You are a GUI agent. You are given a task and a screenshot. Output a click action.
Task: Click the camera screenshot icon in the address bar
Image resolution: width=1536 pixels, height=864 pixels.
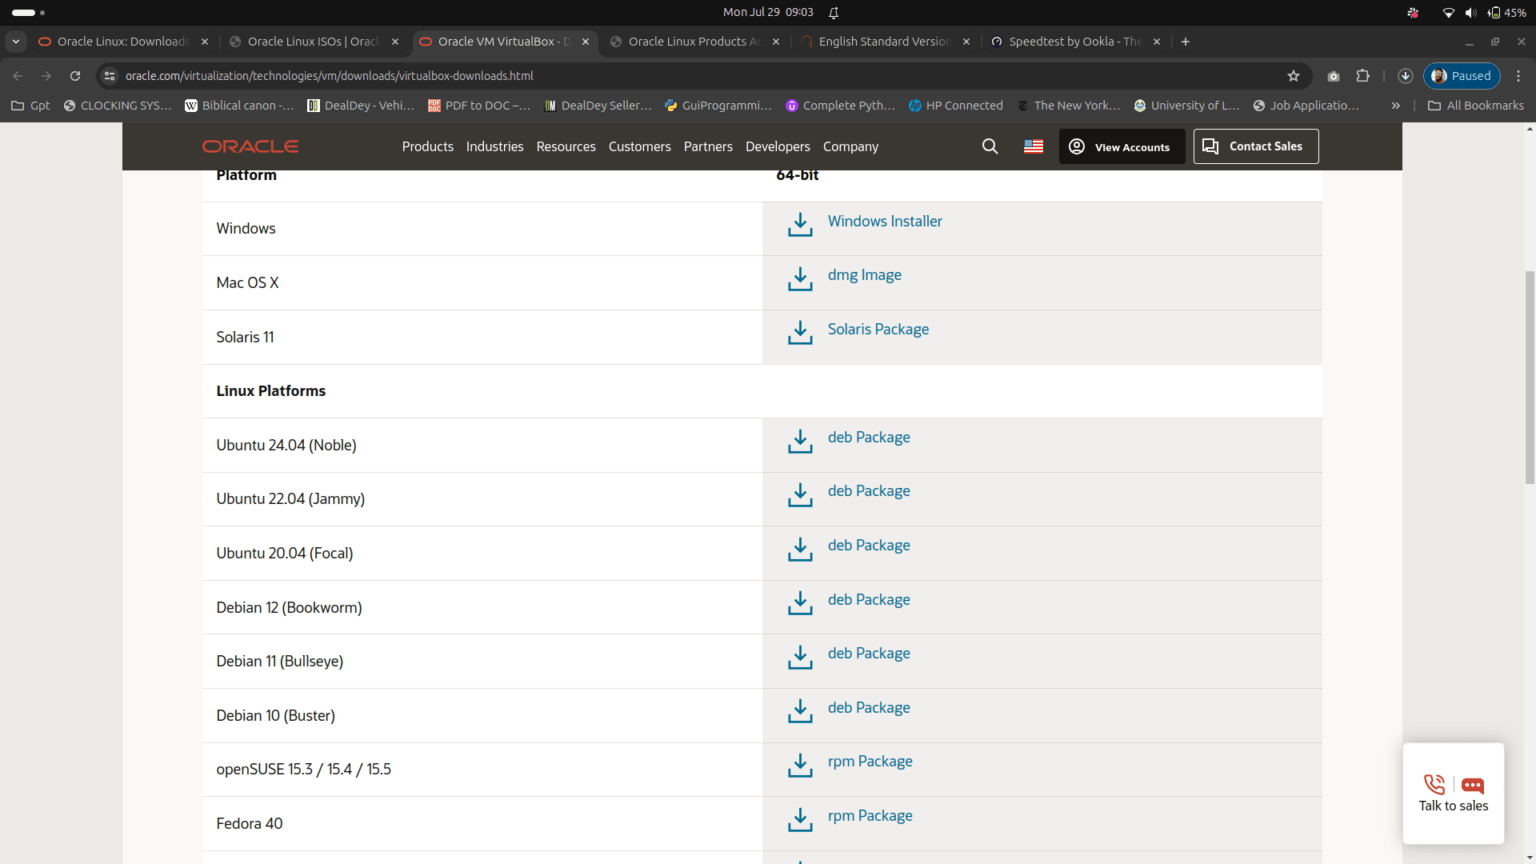pos(1332,75)
